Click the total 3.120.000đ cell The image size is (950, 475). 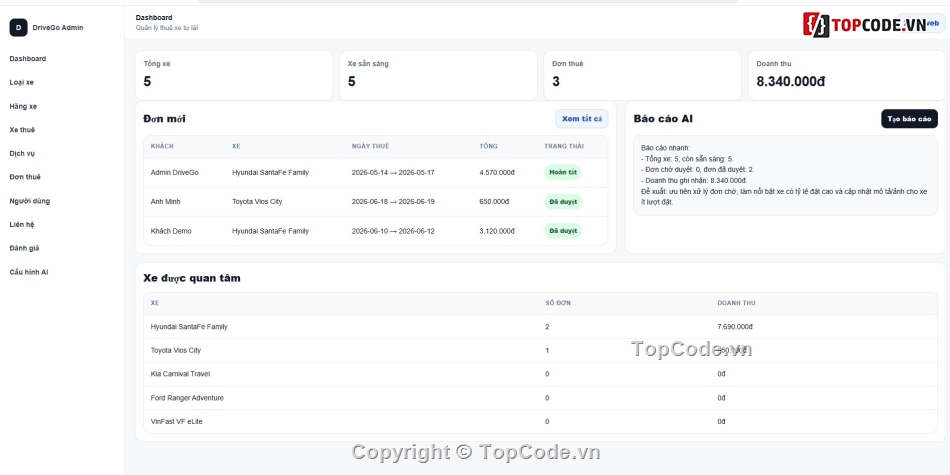tap(497, 231)
